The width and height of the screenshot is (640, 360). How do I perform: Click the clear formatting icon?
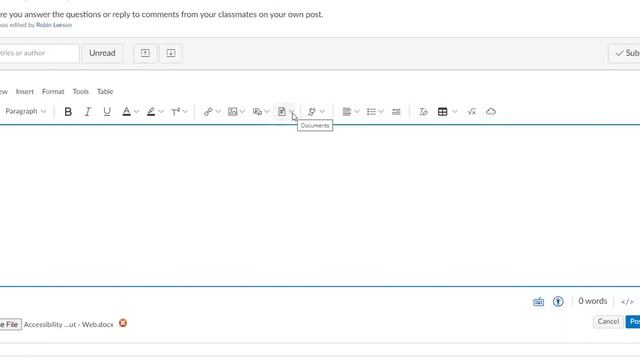tap(423, 111)
